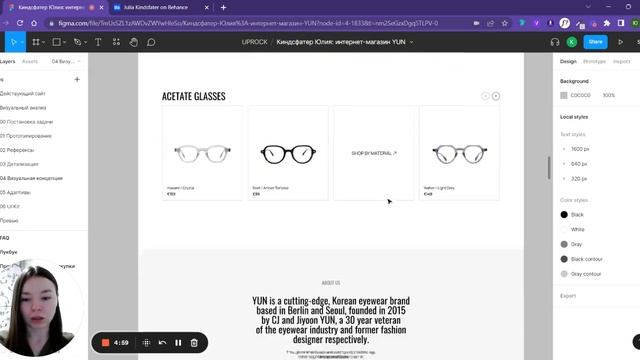Click the UPROCK project name
The width and height of the screenshot is (640, 360).
pyautogui.click(x=254, y=42)
